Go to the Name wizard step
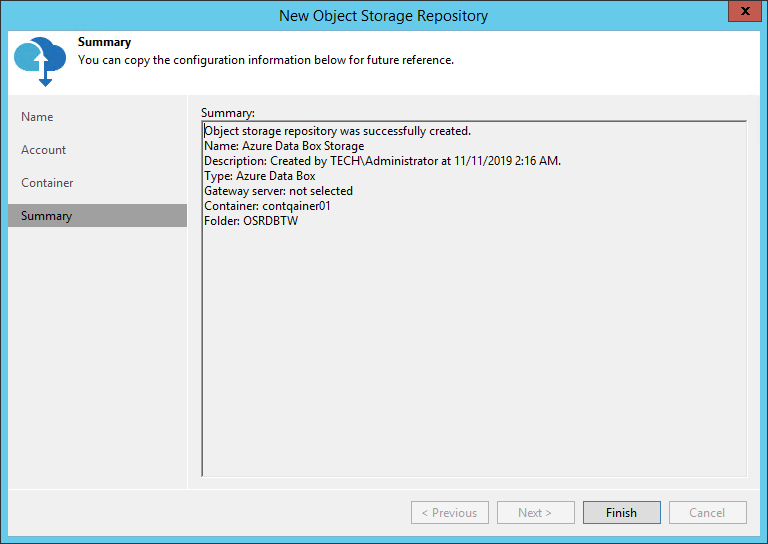The height and width of the screenshot is (544, 768). click(37, 117)
